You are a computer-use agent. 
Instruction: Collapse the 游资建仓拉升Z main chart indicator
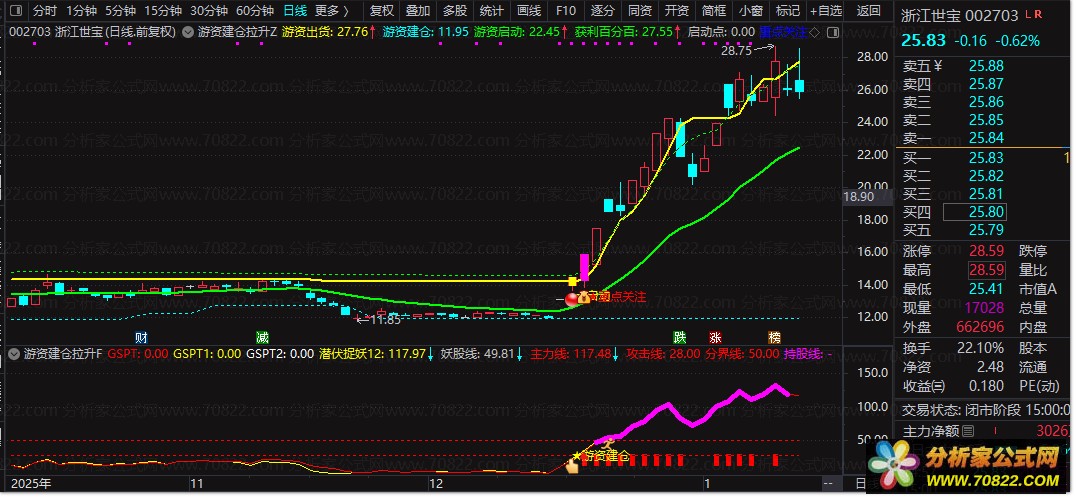[187, 32]
